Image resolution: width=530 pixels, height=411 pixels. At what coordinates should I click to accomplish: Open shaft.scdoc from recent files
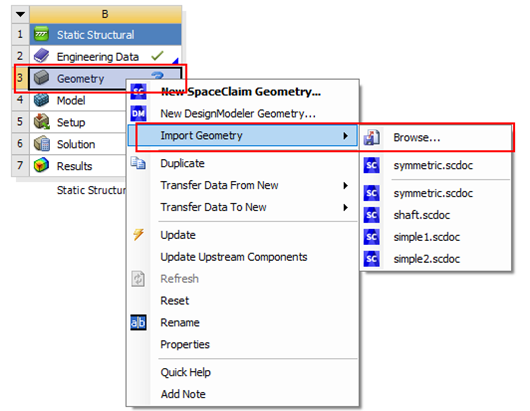click(421, 215)
